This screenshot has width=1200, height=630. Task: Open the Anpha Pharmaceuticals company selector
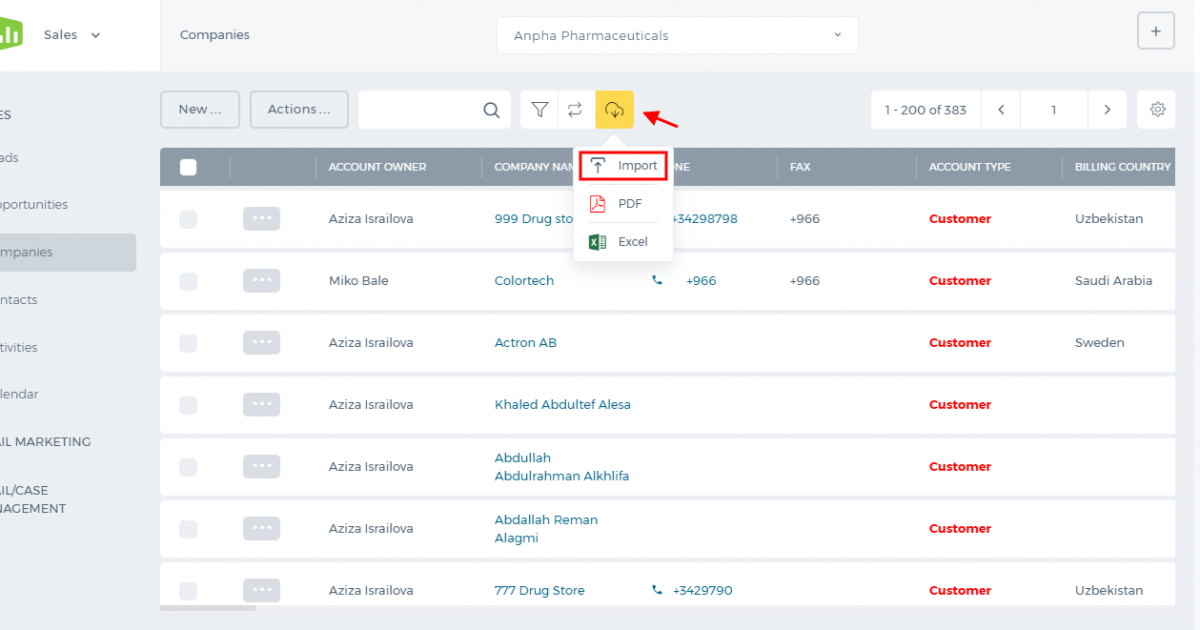(677, 35)
